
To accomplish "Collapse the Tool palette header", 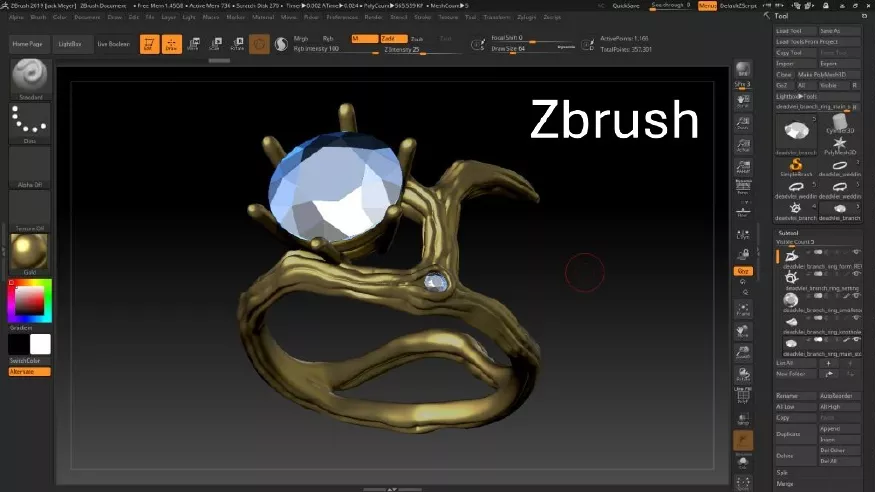I will click(x=781, y=16).
